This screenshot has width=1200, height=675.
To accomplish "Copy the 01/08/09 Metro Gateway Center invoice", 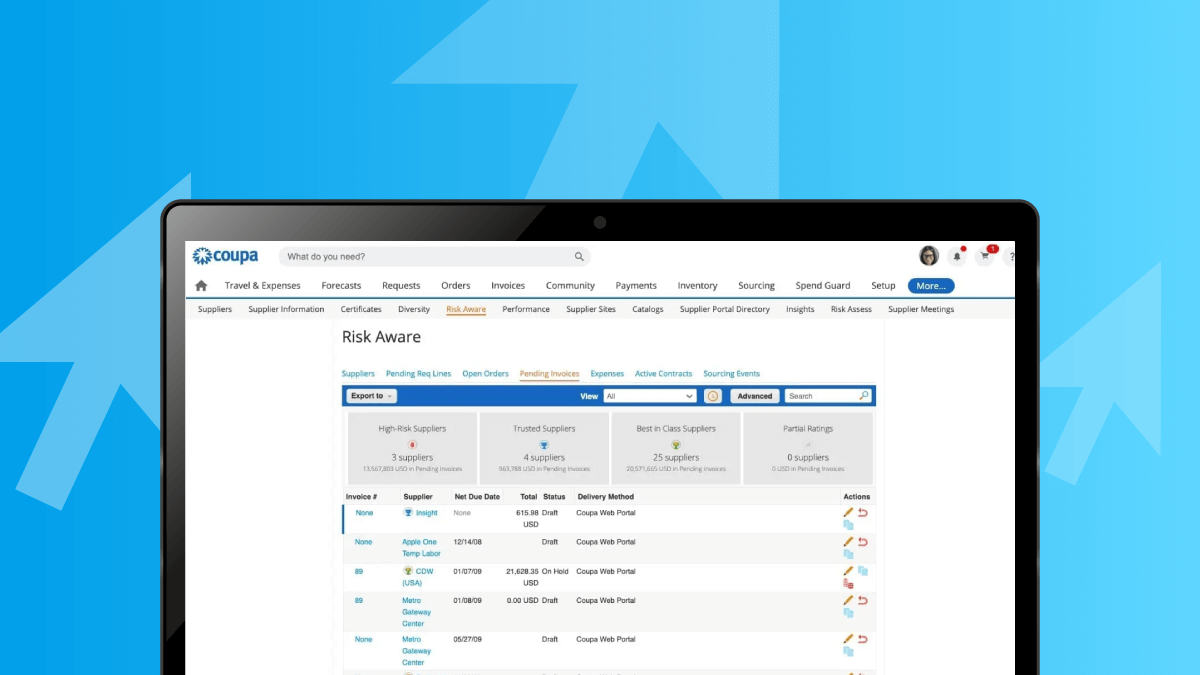I will click(x=848, y=613).
